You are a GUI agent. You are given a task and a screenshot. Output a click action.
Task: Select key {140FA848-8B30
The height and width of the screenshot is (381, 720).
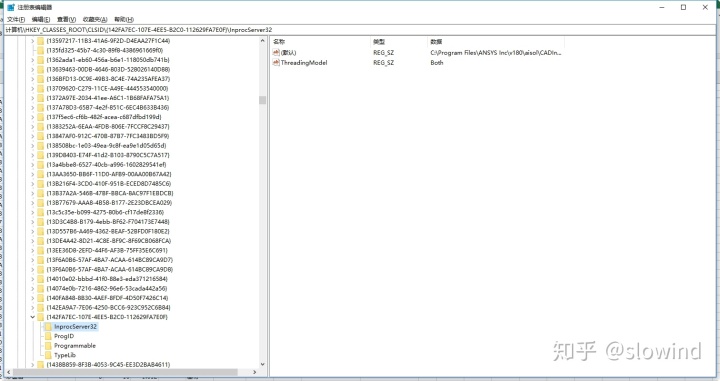click(107, 298)
